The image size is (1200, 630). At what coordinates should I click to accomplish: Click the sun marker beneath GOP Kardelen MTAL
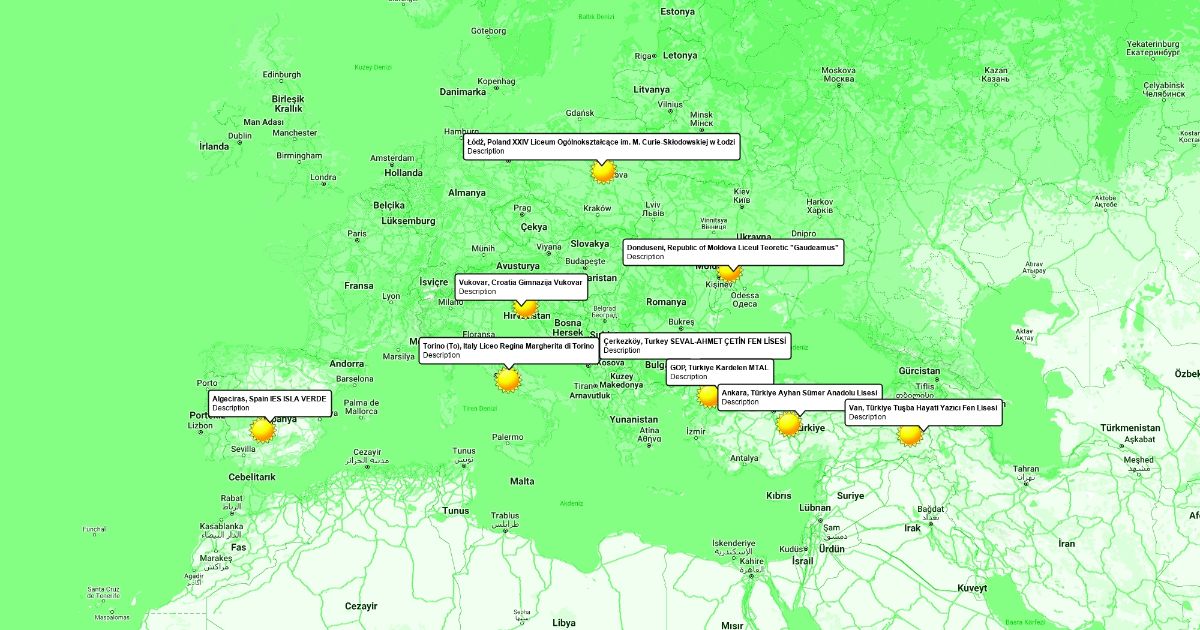tap(708, 396)
